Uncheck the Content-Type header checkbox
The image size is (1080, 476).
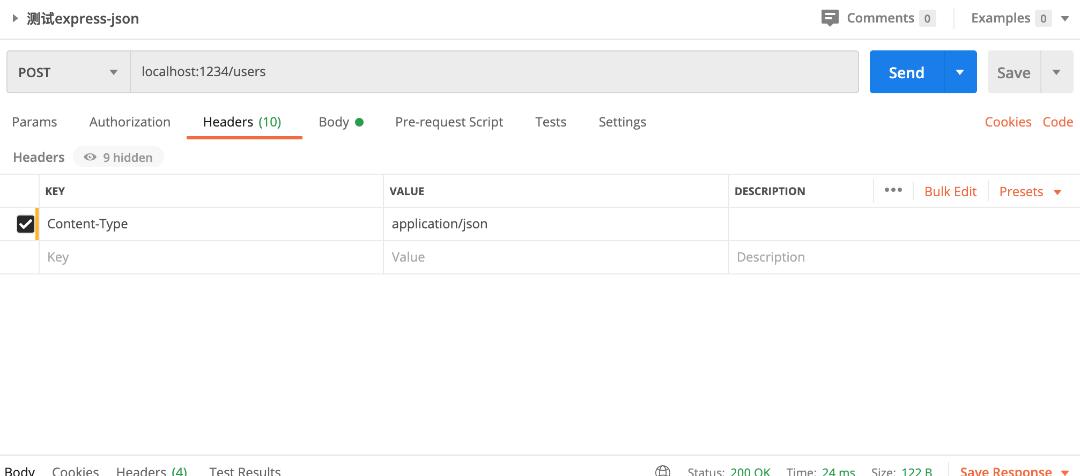(x=26, y=224)
